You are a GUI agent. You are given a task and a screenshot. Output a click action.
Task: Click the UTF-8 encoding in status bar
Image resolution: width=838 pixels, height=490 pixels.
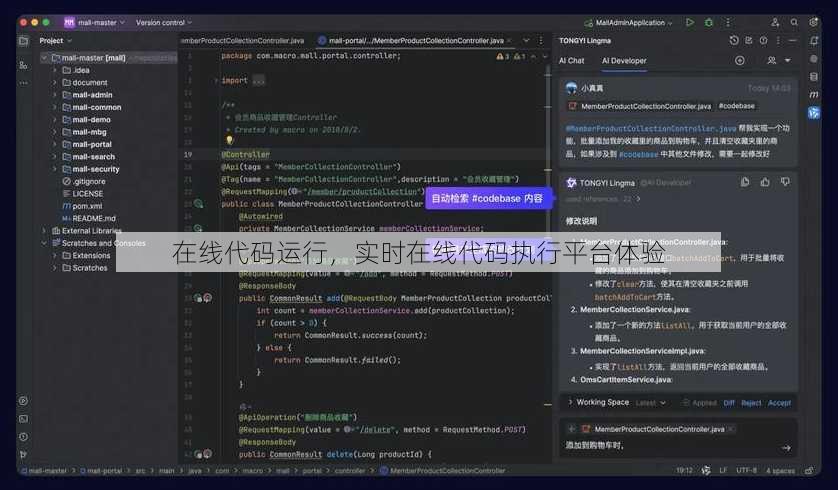(x=746, y=470)
